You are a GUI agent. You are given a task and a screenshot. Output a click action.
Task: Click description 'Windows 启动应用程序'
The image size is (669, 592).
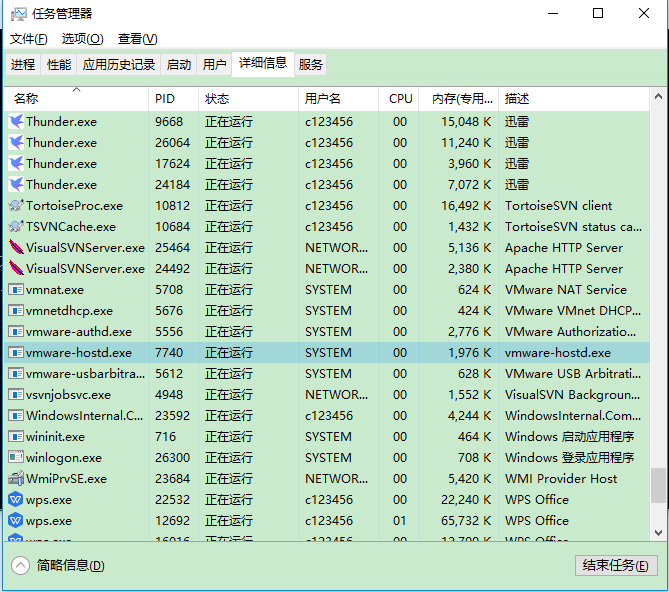(x=570, y=437)
